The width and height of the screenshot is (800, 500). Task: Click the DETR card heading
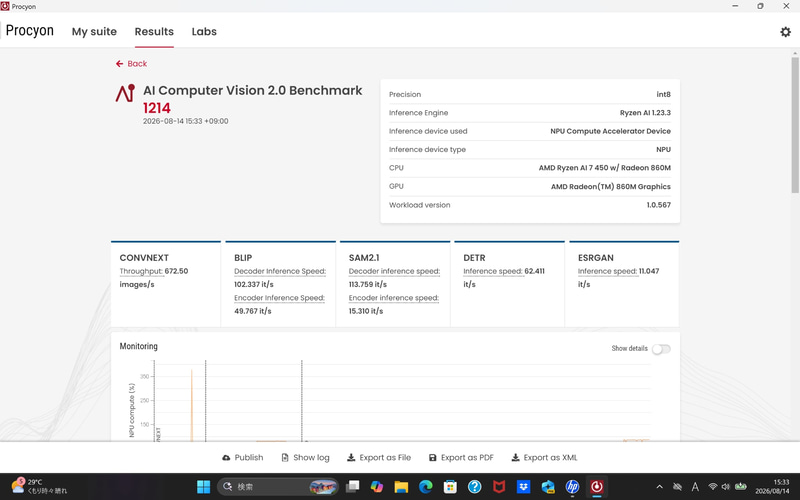click(x=474, y=258)
